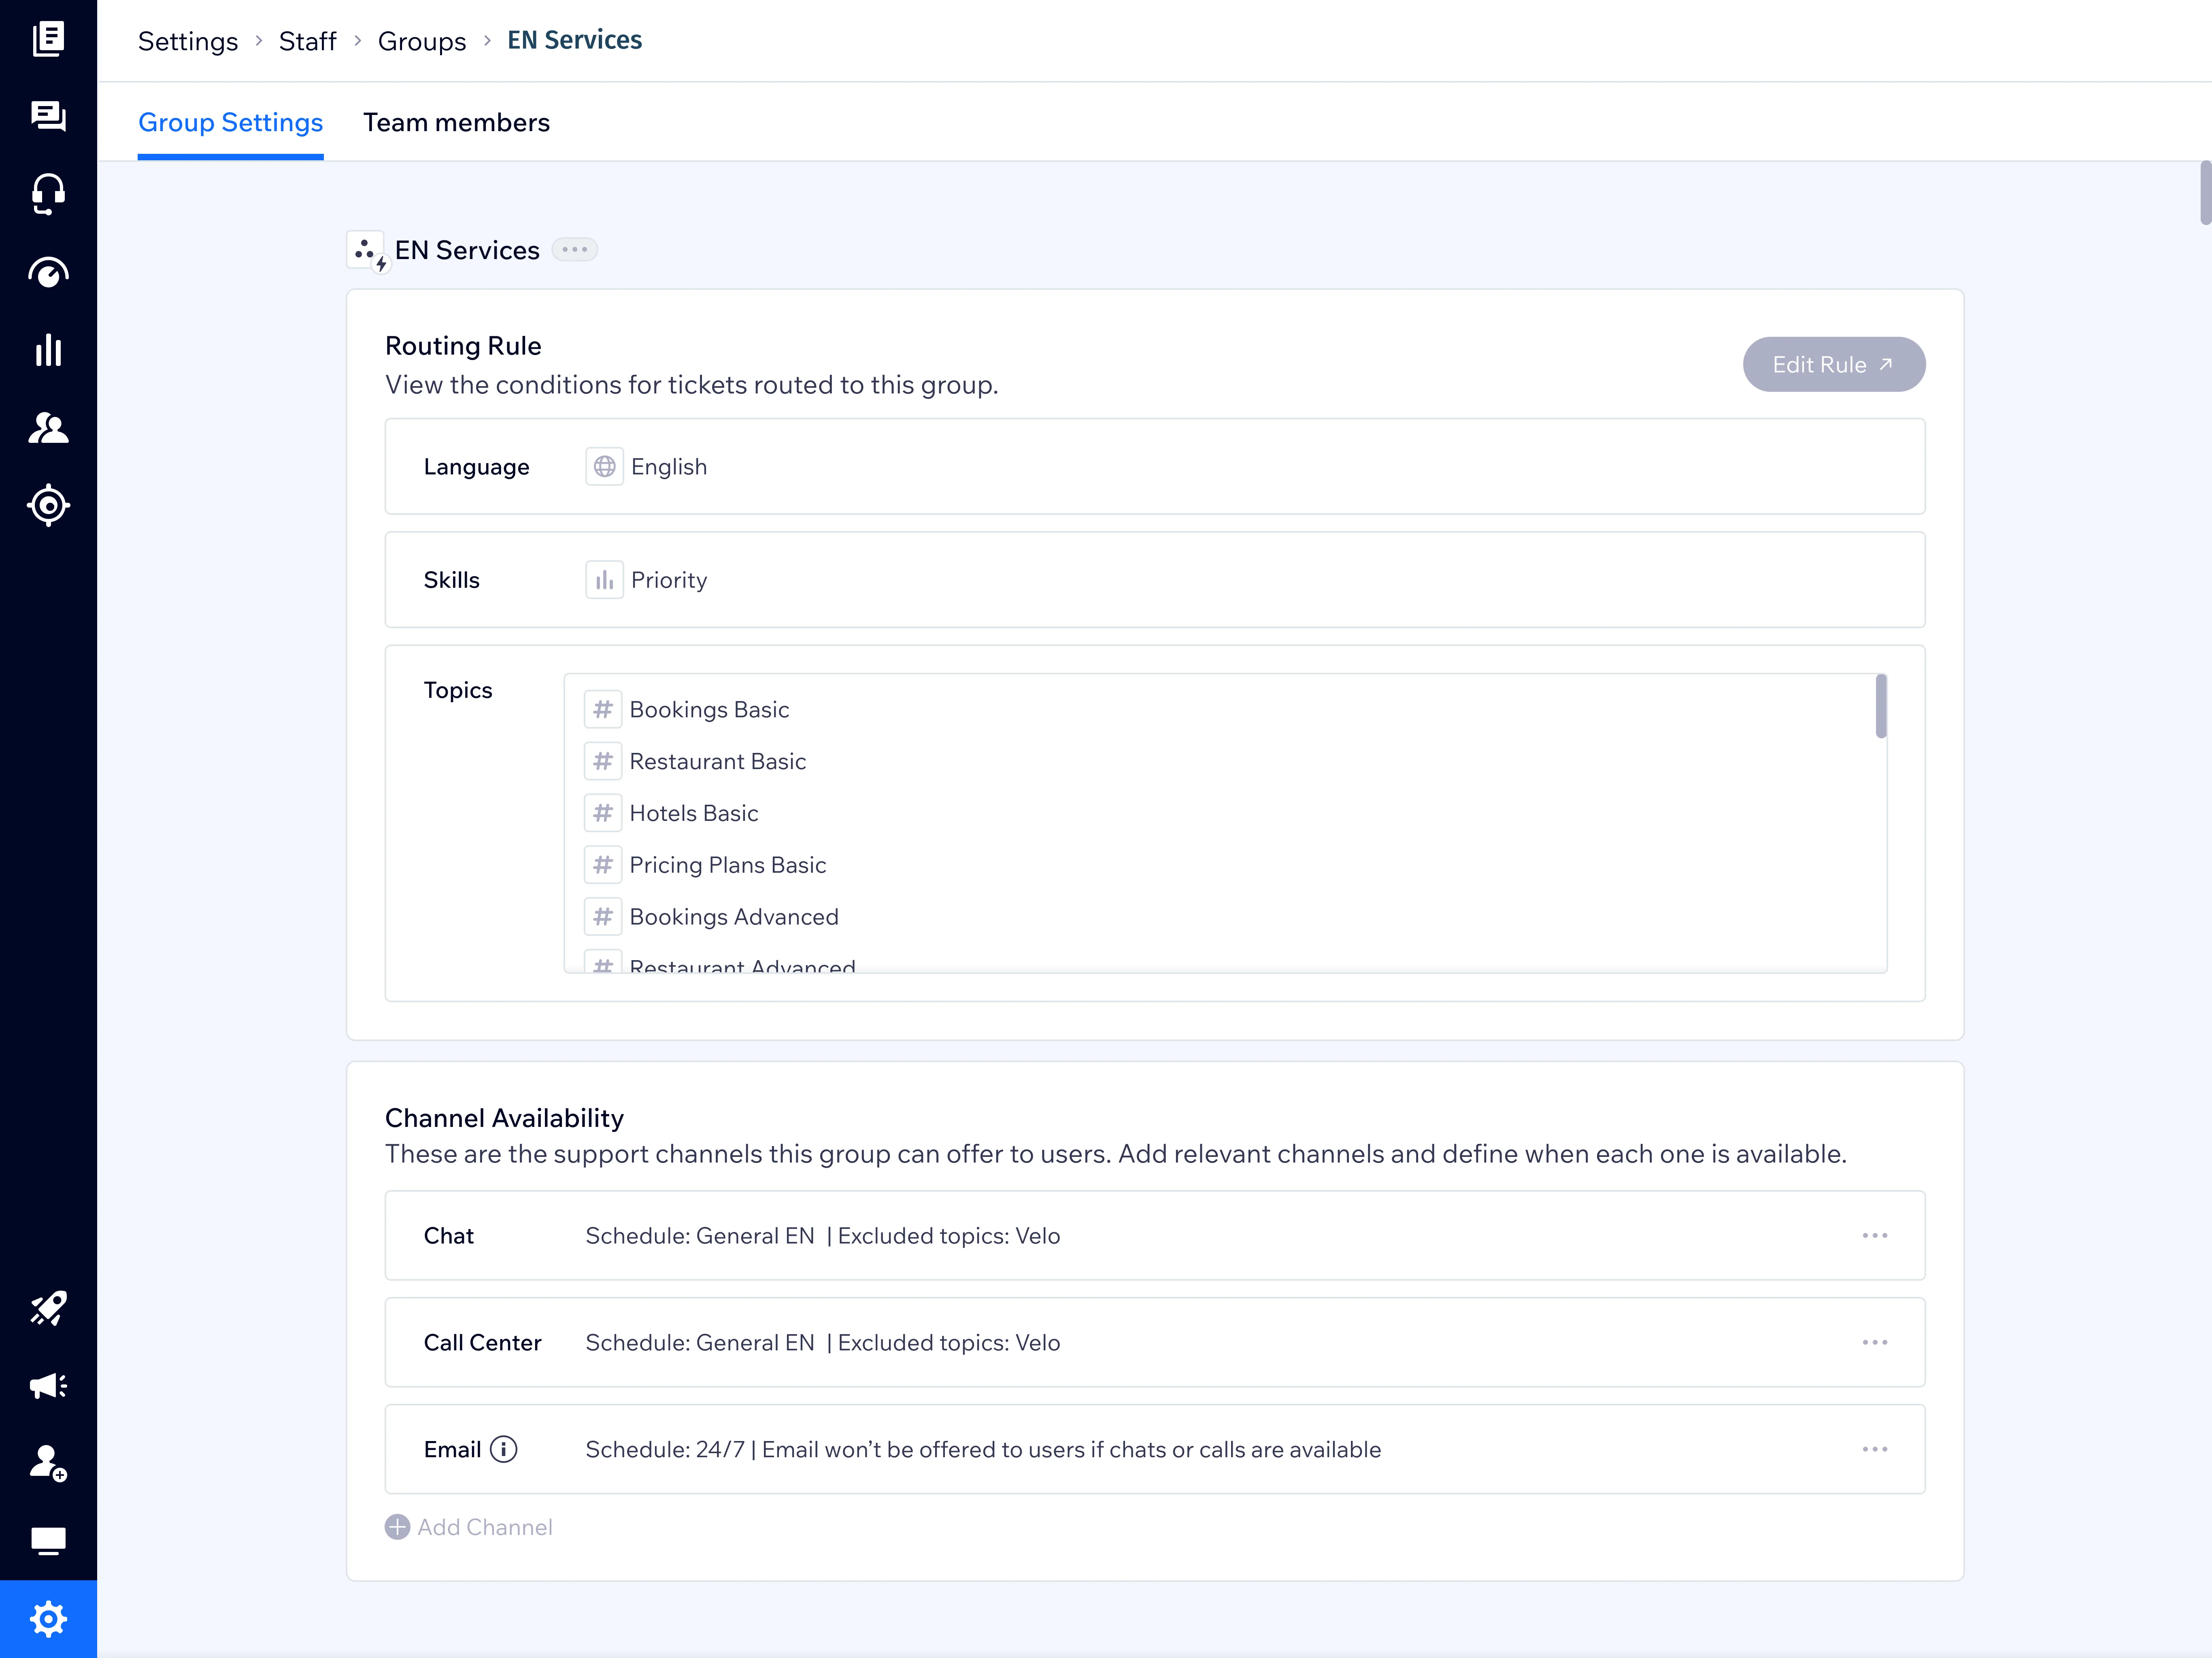The width and height of the screenshot is (2212, 1658).
Task: Click the hash icon for Bookings Basic
Action: [x=603, y=710]
